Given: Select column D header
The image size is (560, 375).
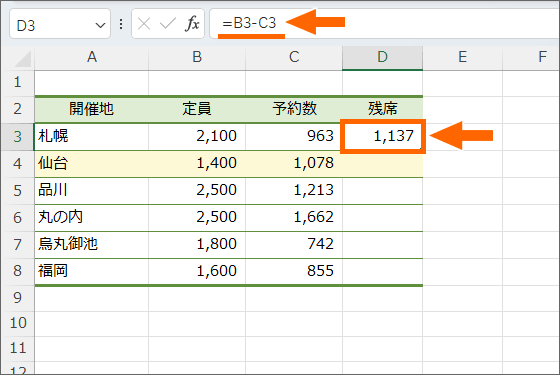Looking at the screenshot, I should point(382,58).
